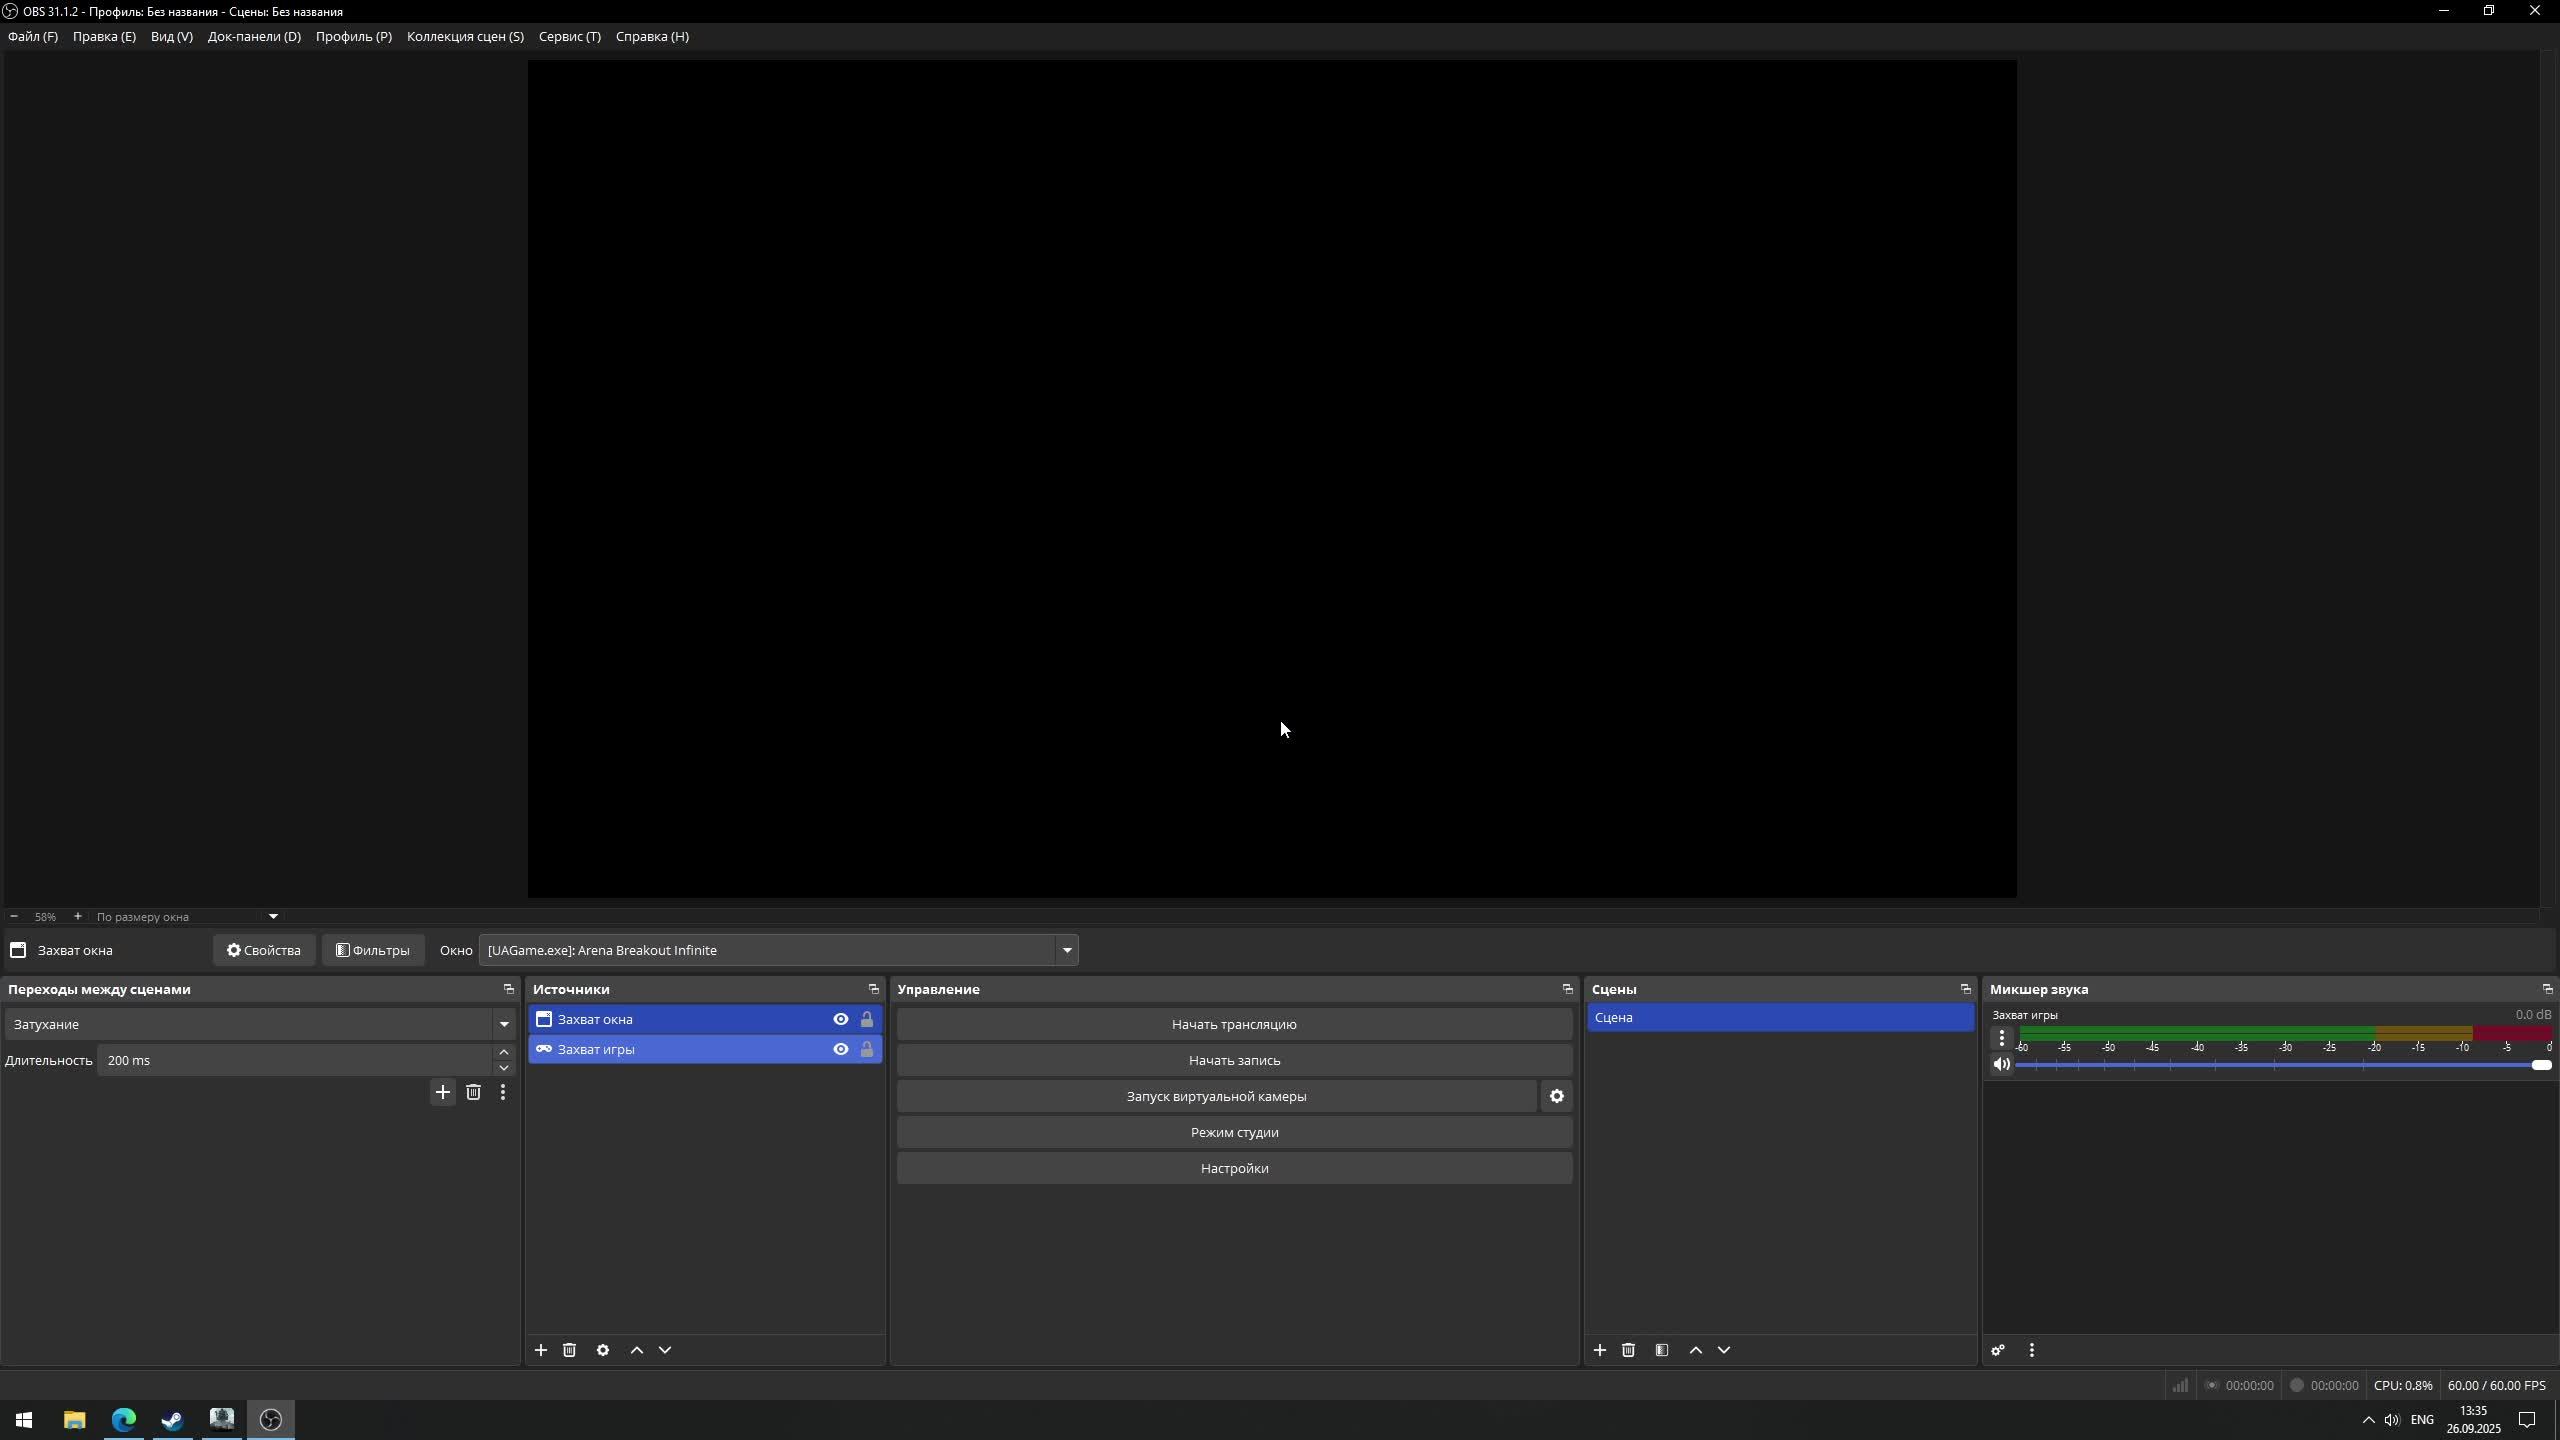Open advanced audio properties gears icon
The image size is (2560, 1440).
click(x=1998, y=1350)
